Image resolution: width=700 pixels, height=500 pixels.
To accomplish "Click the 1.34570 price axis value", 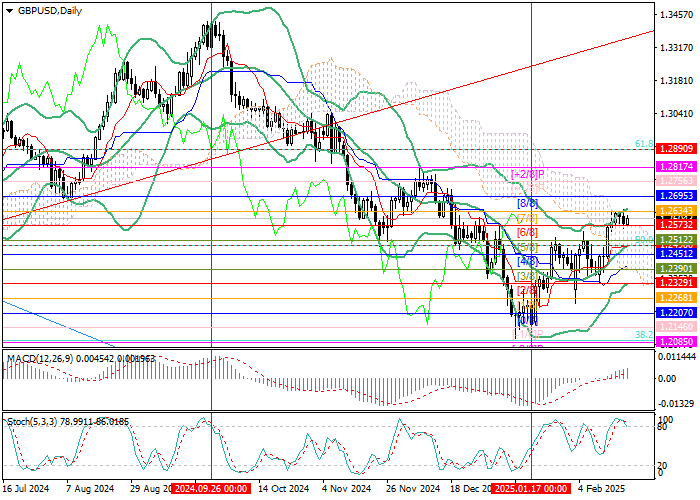I will coord(677,15).
